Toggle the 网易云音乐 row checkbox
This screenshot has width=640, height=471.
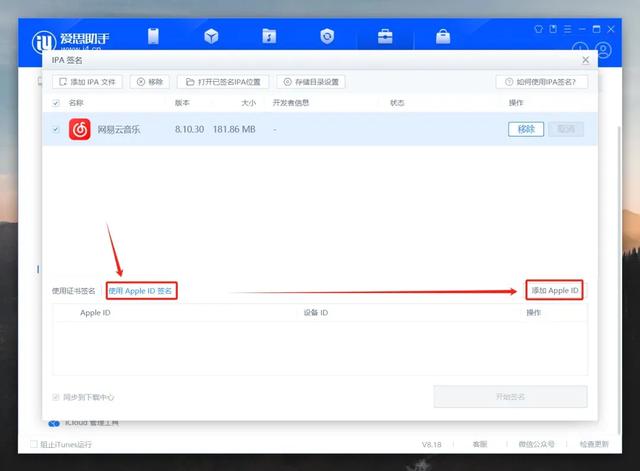(56, 129)
